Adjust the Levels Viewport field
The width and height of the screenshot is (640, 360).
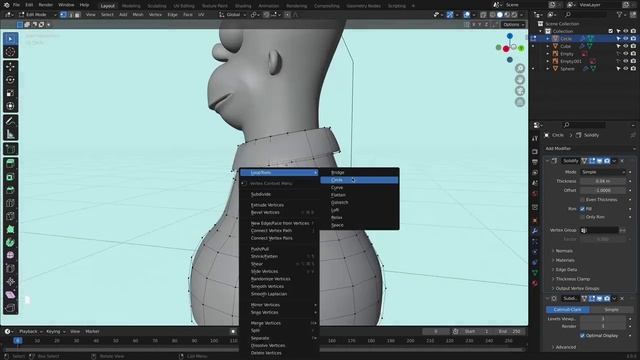pos(603,319)
